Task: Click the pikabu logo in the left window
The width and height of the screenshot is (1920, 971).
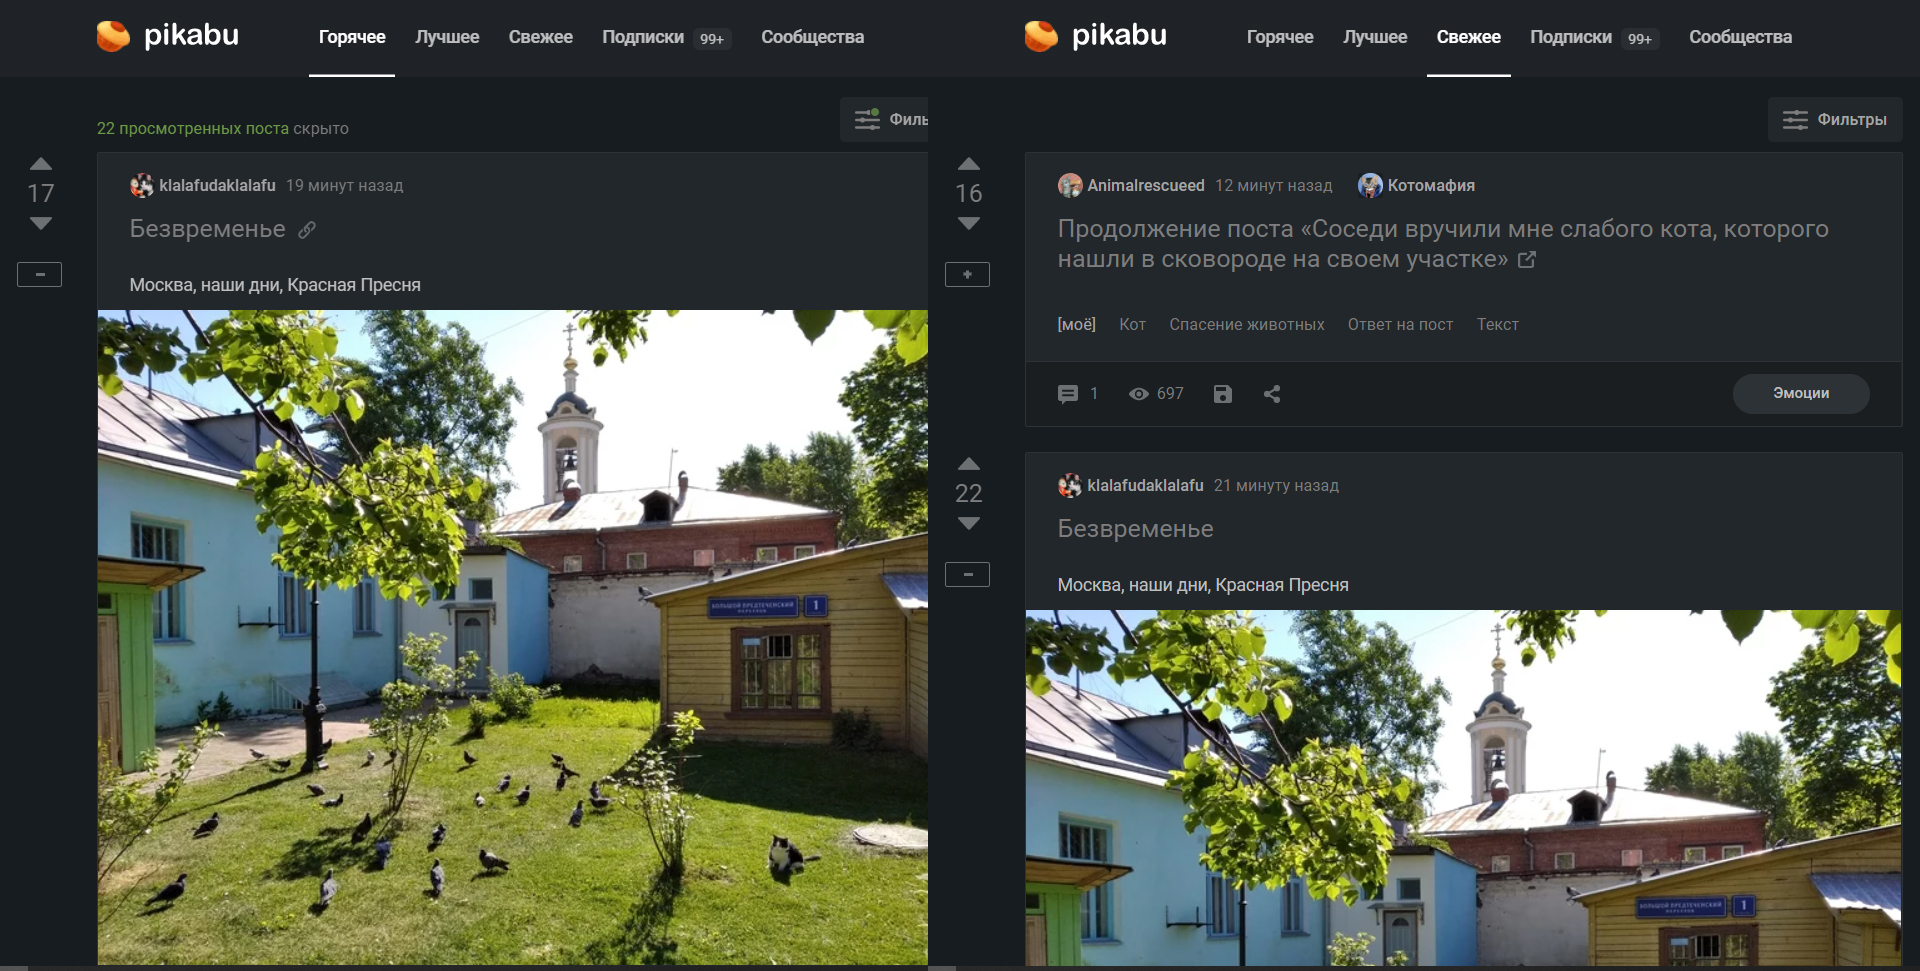Action: click(x=168, y=36)
